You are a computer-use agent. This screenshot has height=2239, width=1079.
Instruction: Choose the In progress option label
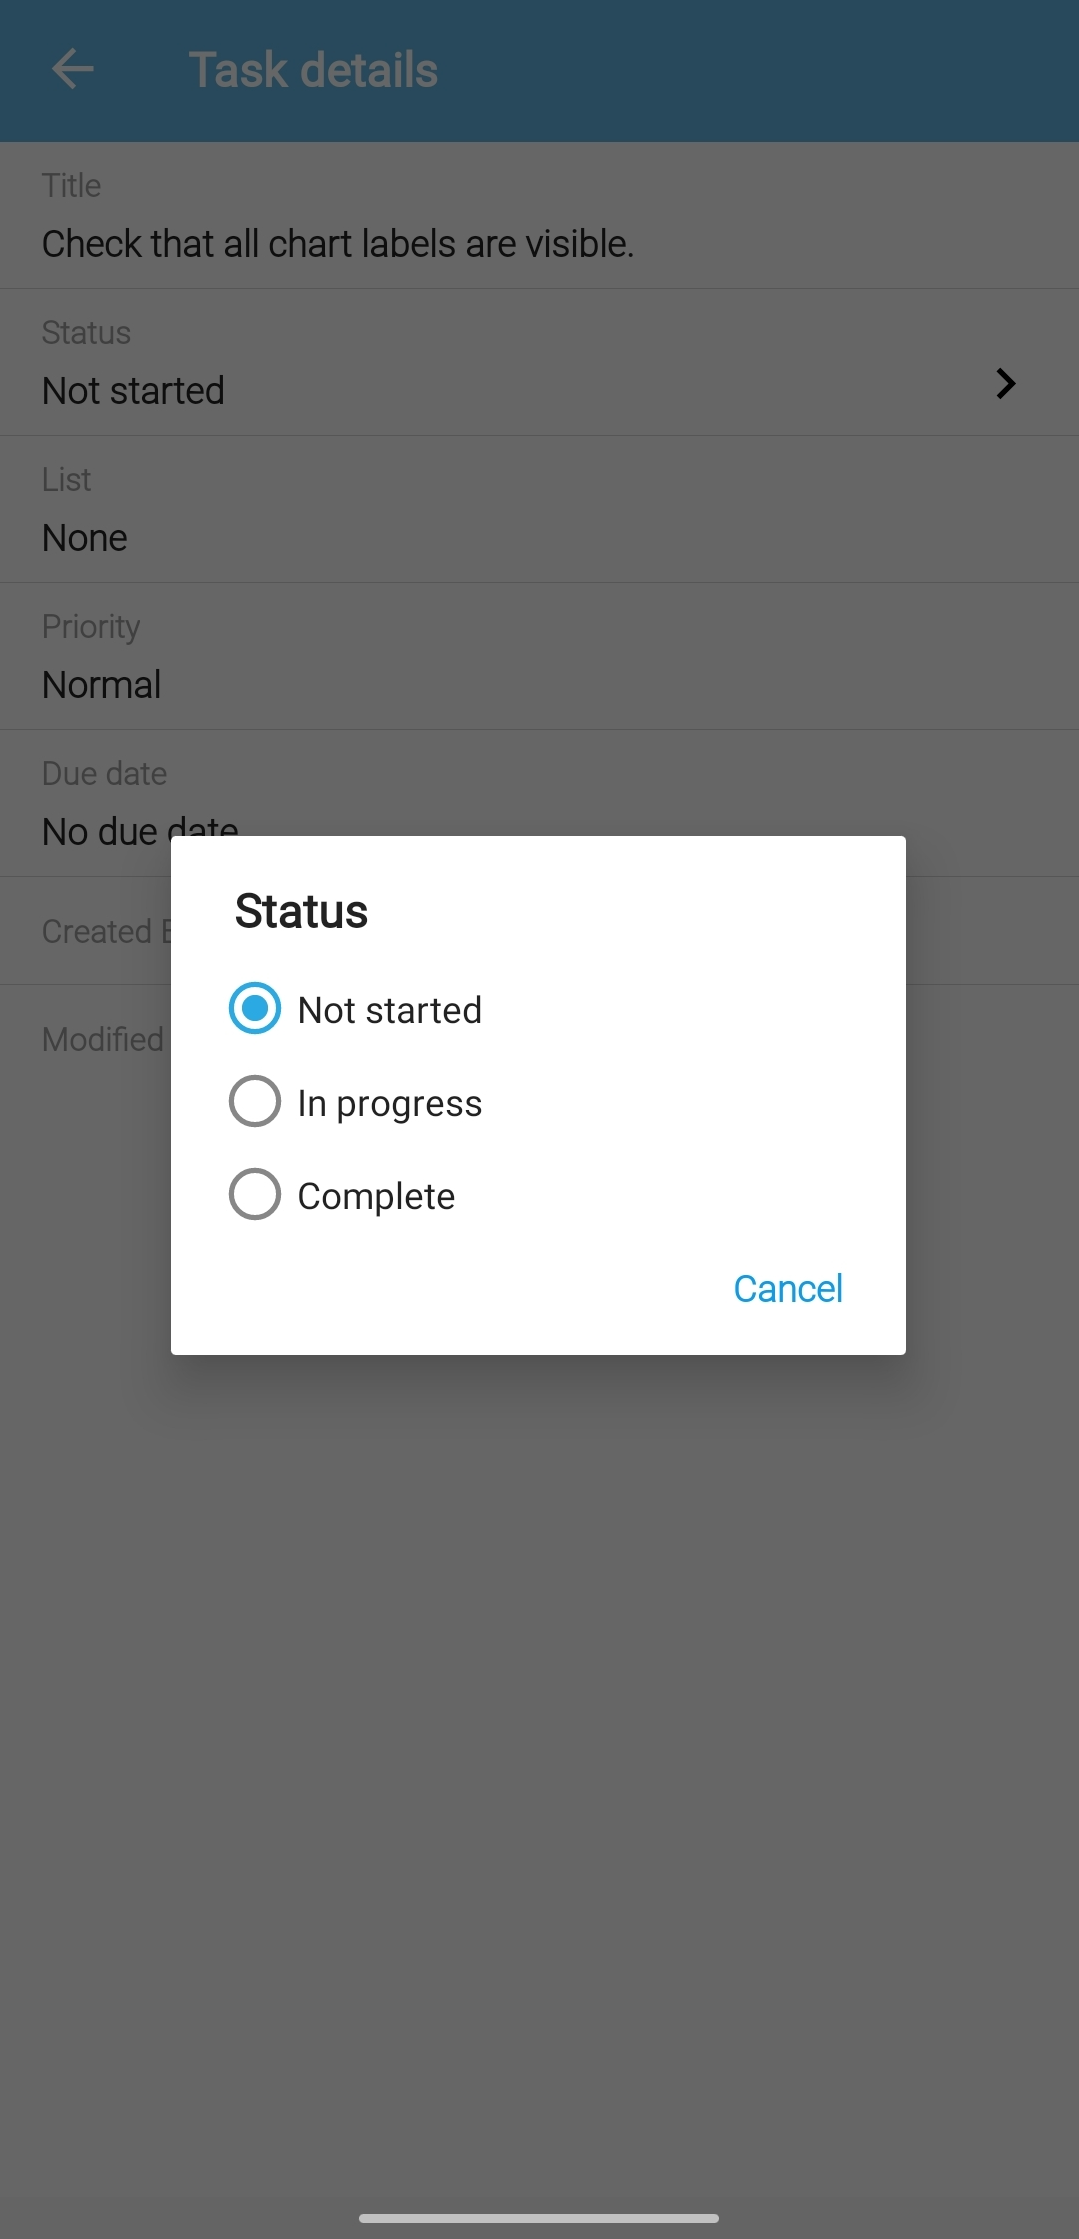coord(390,1103)
